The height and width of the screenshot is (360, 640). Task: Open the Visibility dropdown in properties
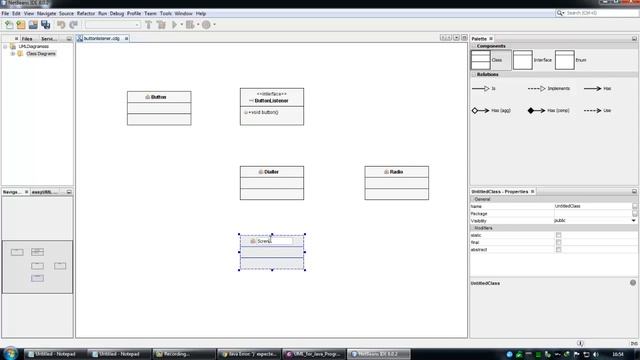(633, 220)
